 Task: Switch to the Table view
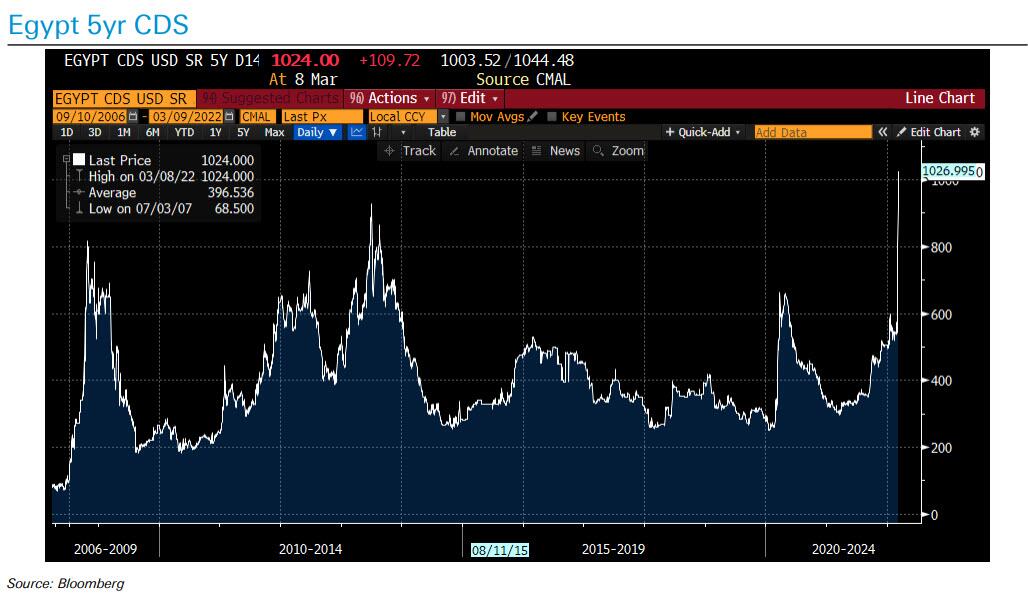click(x=442, y=132)
